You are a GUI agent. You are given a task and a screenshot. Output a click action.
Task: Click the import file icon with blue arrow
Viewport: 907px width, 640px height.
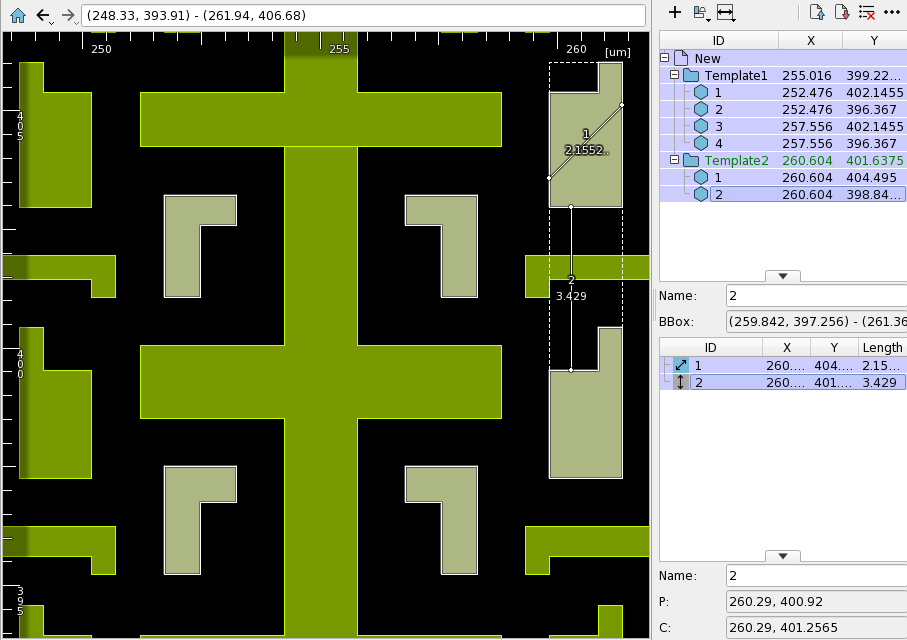(x=817, y=12)
